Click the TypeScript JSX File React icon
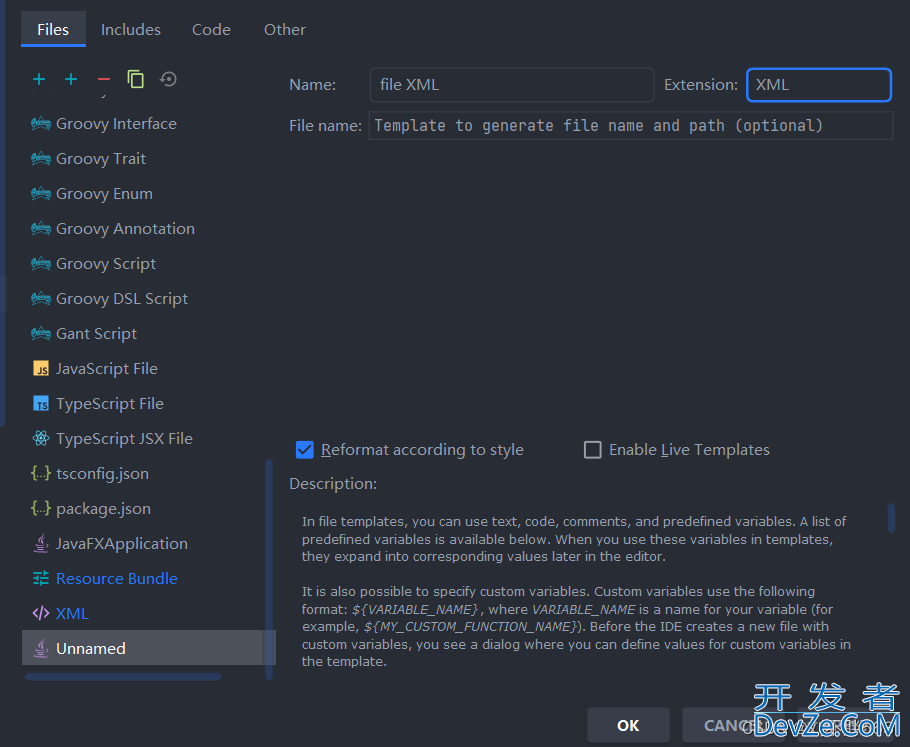 (41, 438)
